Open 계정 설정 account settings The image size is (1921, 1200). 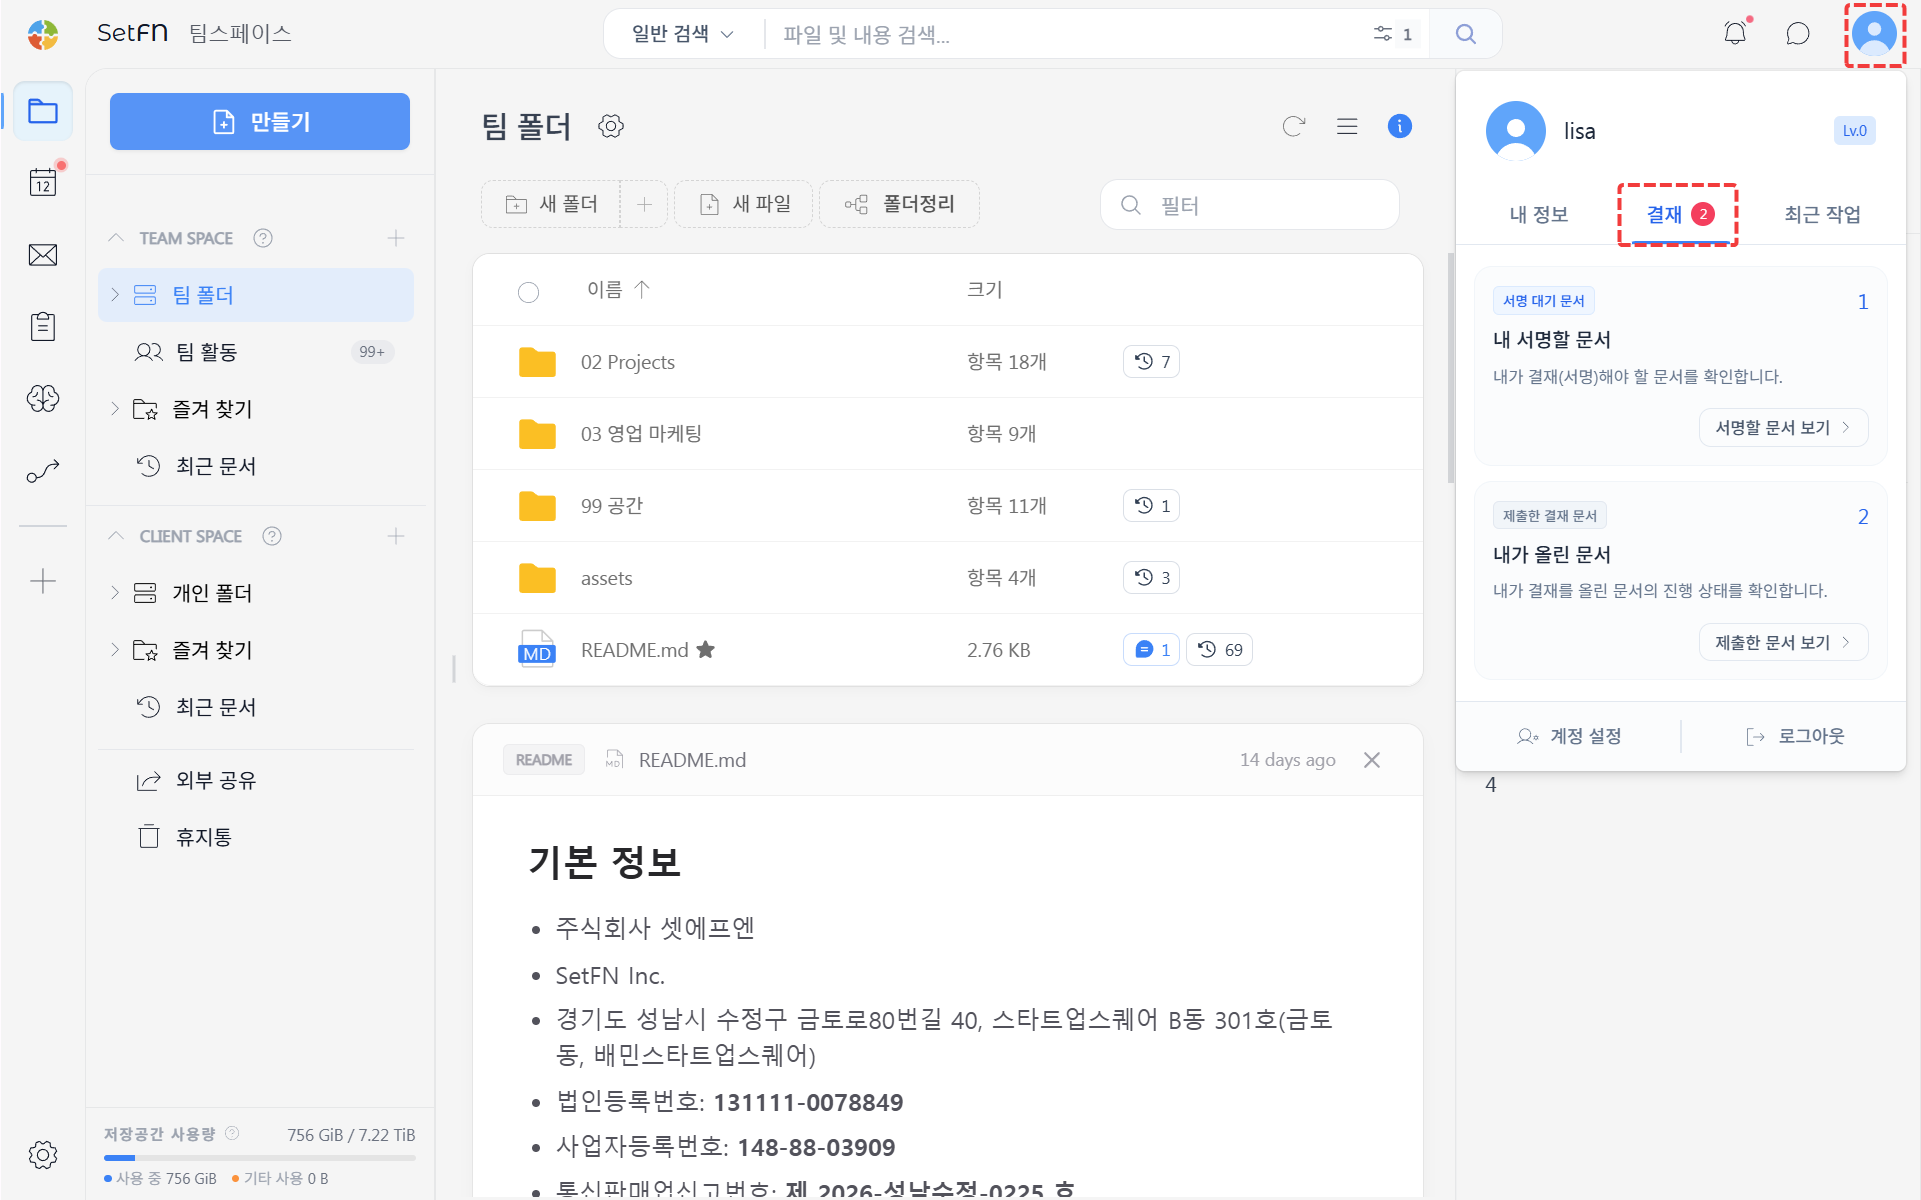click(x=1569, y=736)
